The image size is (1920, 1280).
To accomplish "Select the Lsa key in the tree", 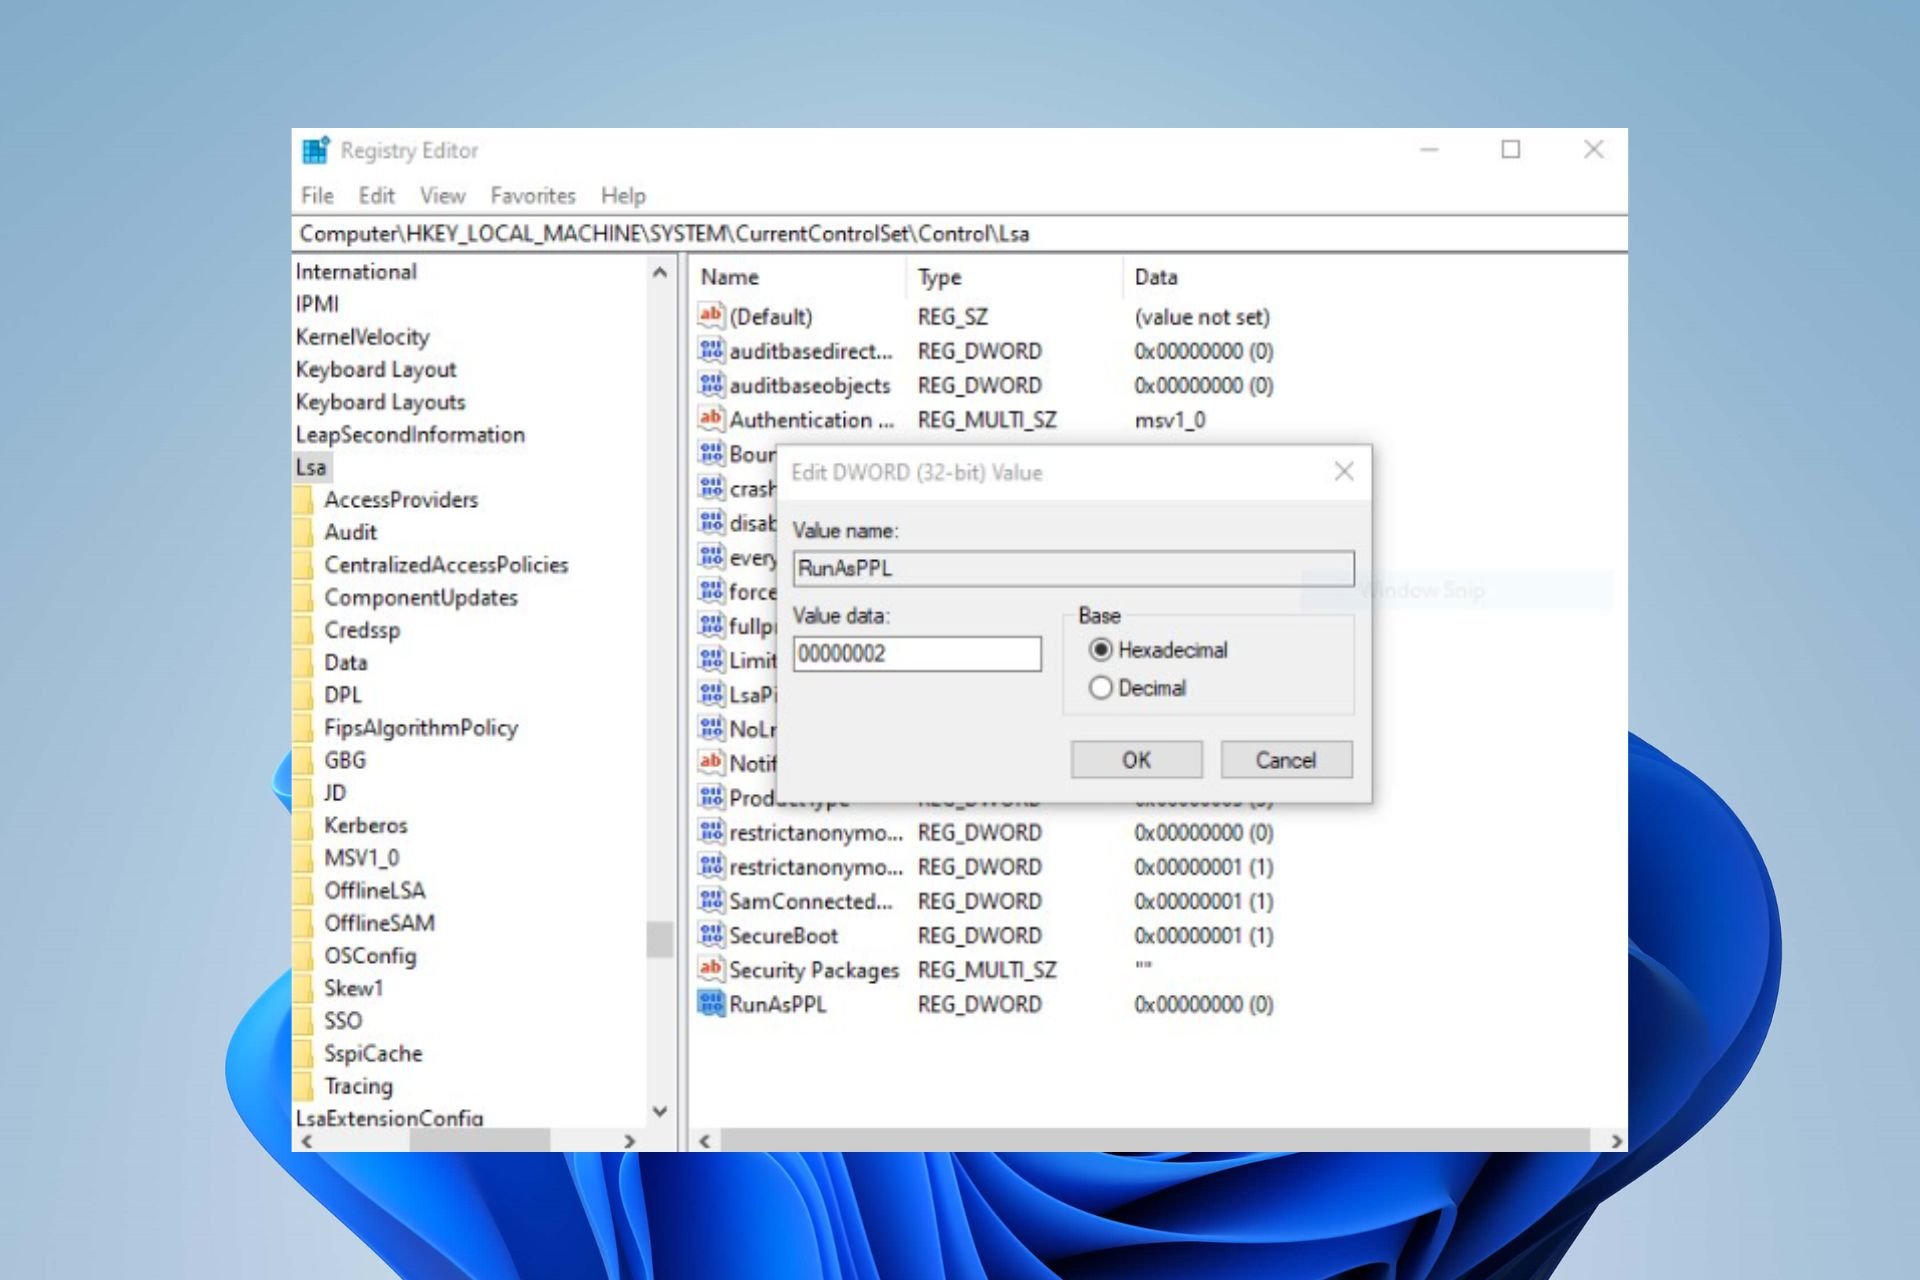I will coord(311,467).
